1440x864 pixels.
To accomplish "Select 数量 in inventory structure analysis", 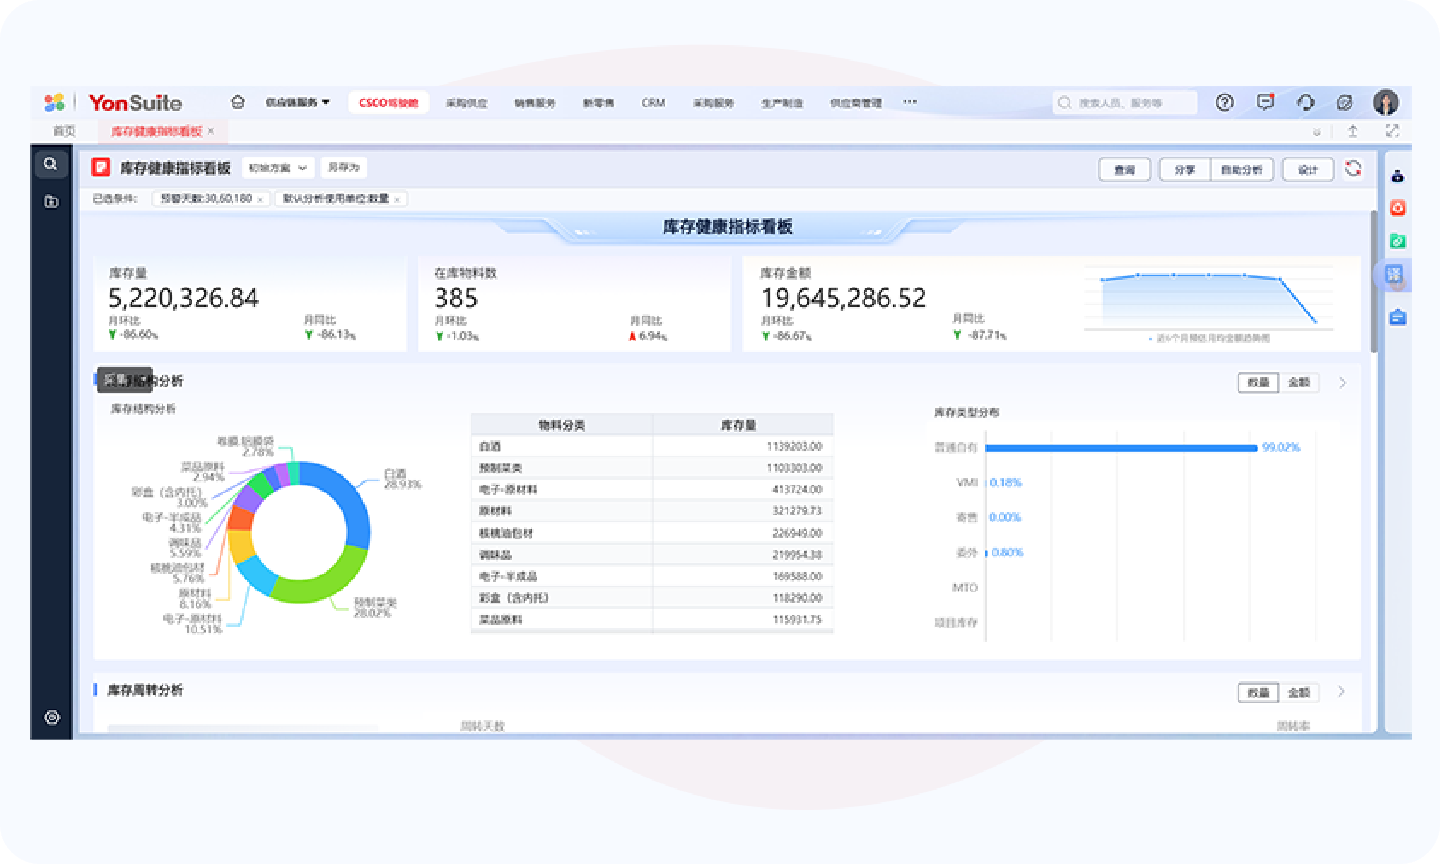I will click(x=1258, y=382).
